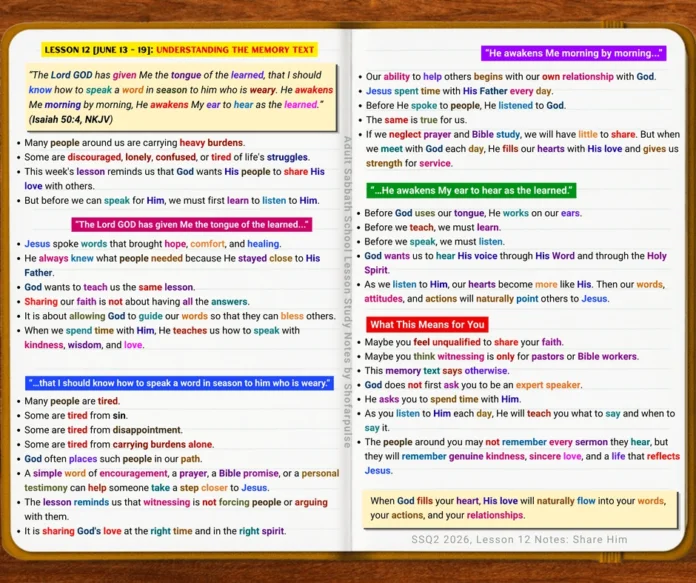Image resolution: width=696 pixels, height=583 pixels.
Task: Click bullet 'God wants to teach us the same lesson.'
Action: coord(110,287)
